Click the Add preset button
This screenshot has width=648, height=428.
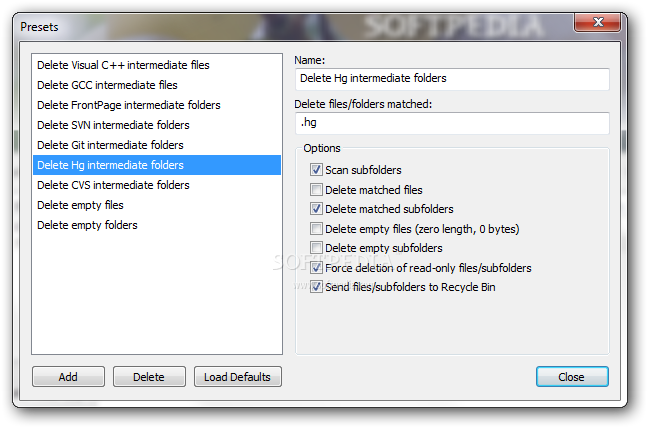68,377
